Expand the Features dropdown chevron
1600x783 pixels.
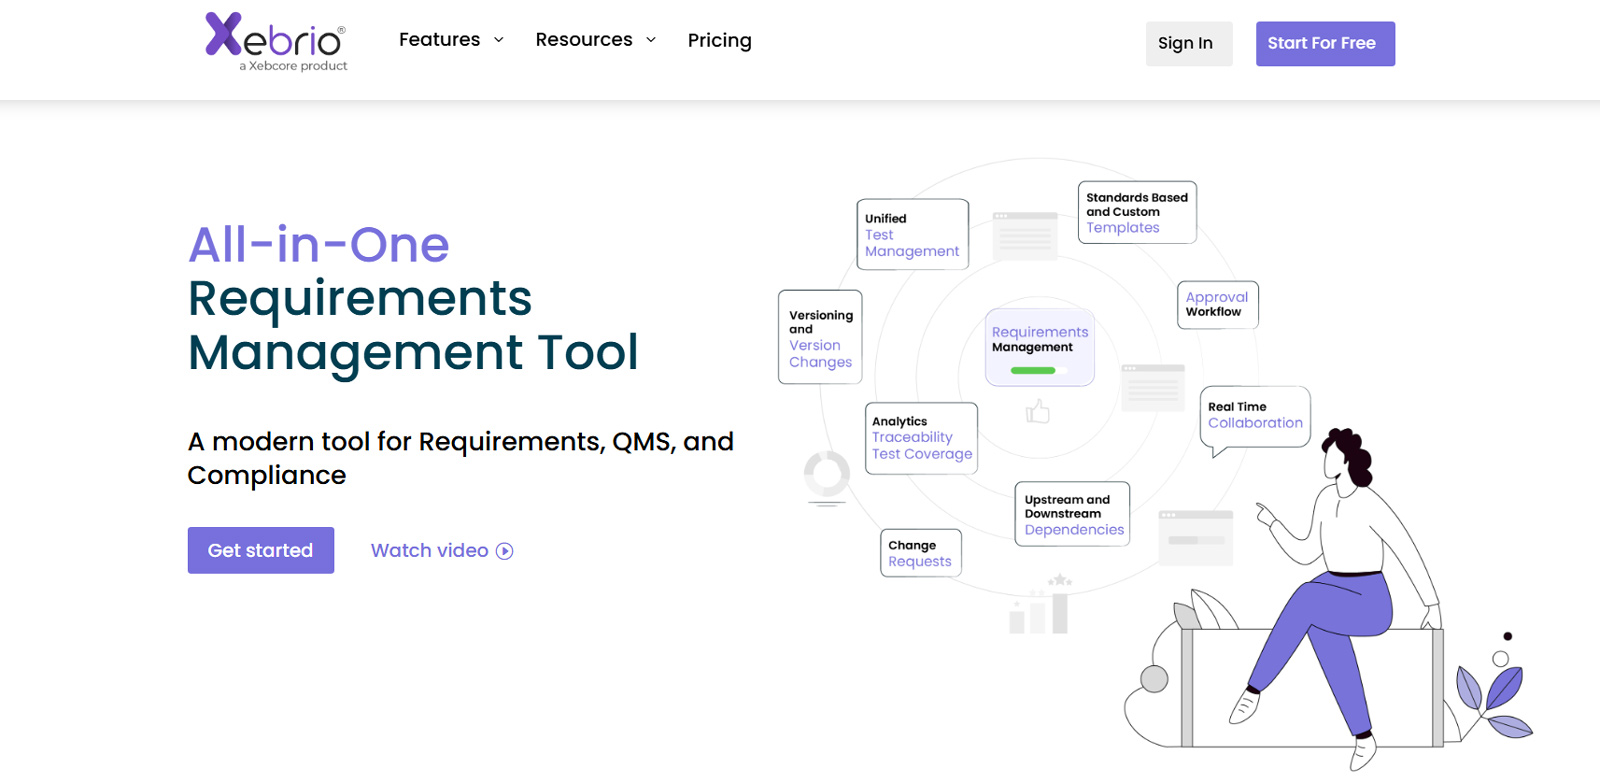coord(499,40)
